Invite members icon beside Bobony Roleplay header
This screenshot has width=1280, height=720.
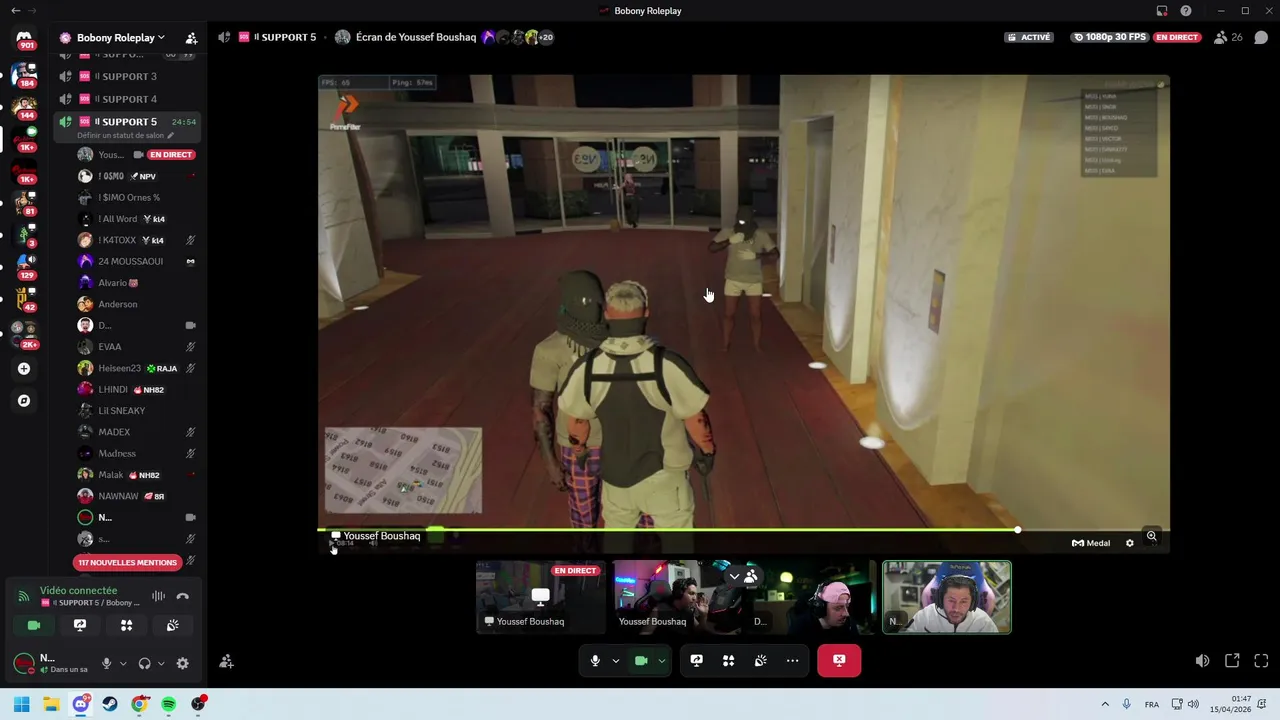pyautogui.click(x=191, y=38)
